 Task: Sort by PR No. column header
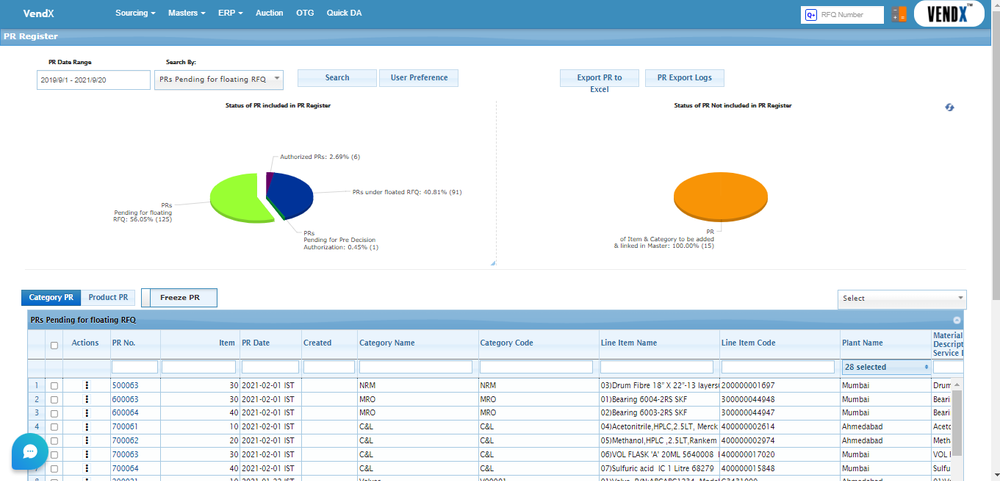click(x=124, y=343)
